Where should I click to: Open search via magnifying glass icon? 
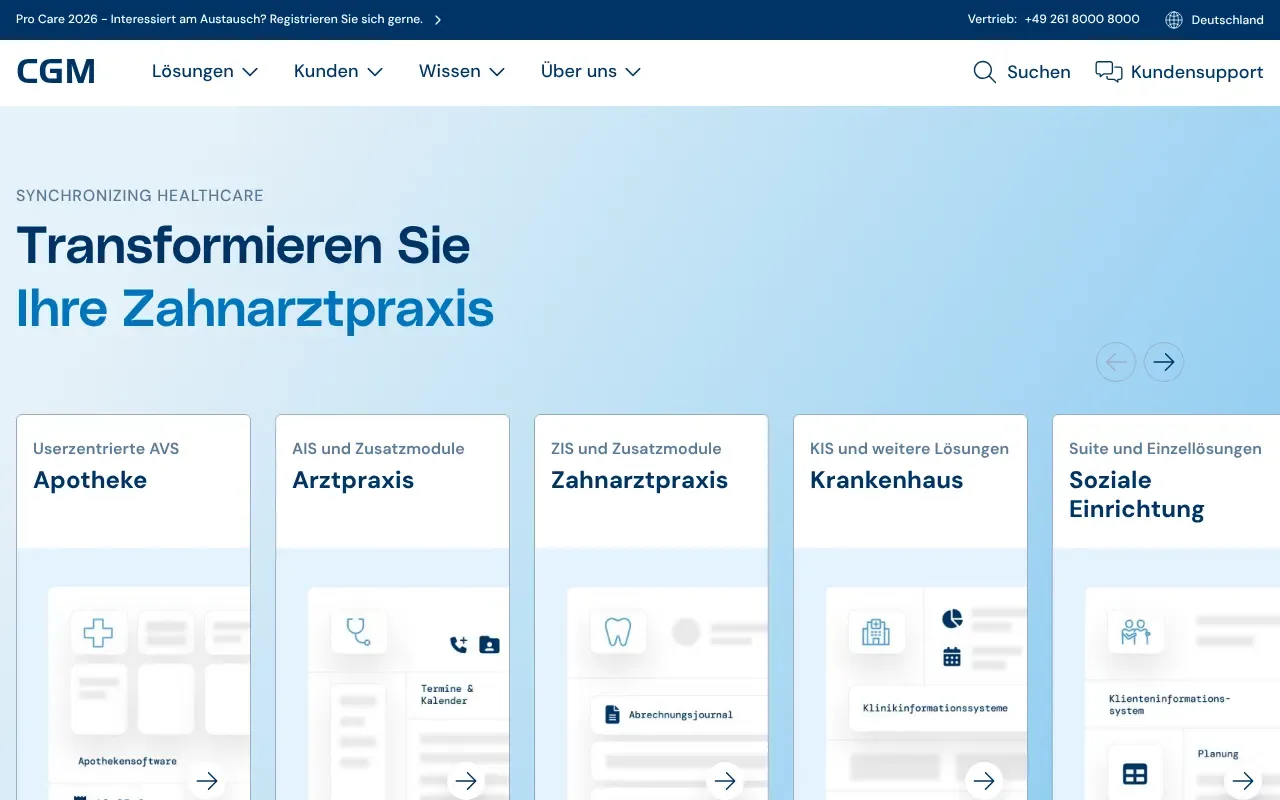click(x=984, y=72)
